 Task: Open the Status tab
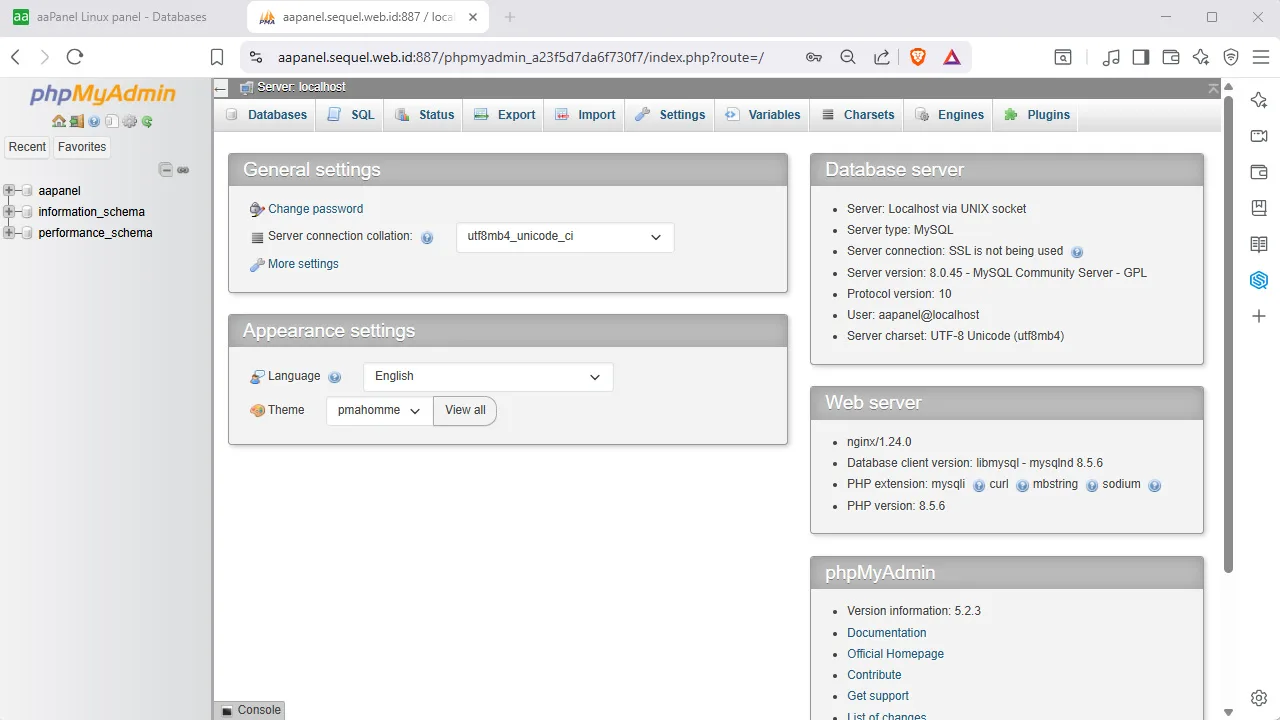[425, 115]
